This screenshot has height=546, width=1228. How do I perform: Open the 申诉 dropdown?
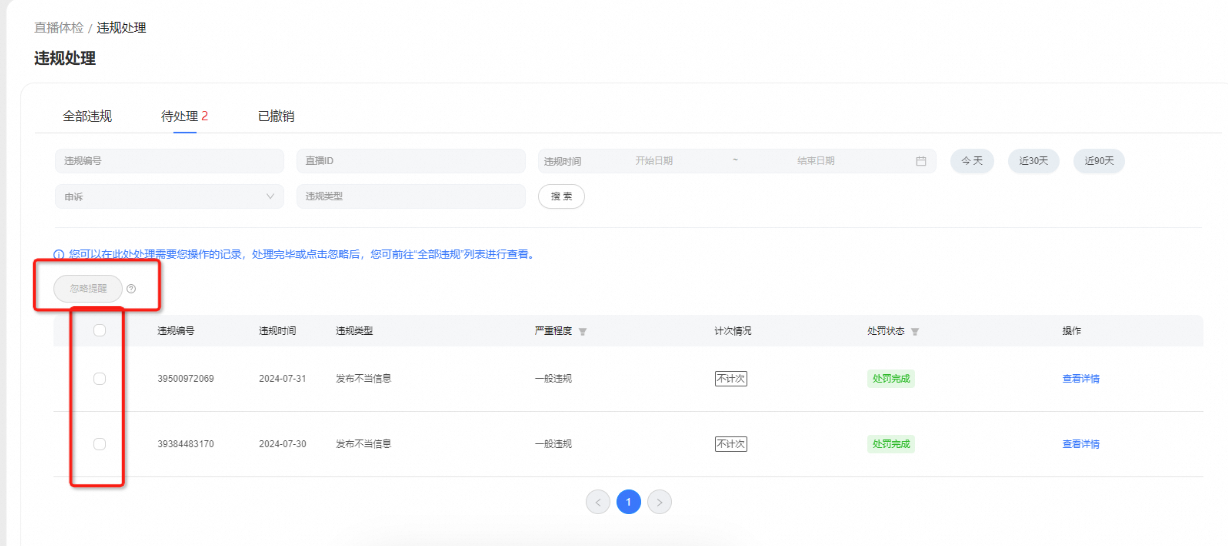click(x=169, y=197)
